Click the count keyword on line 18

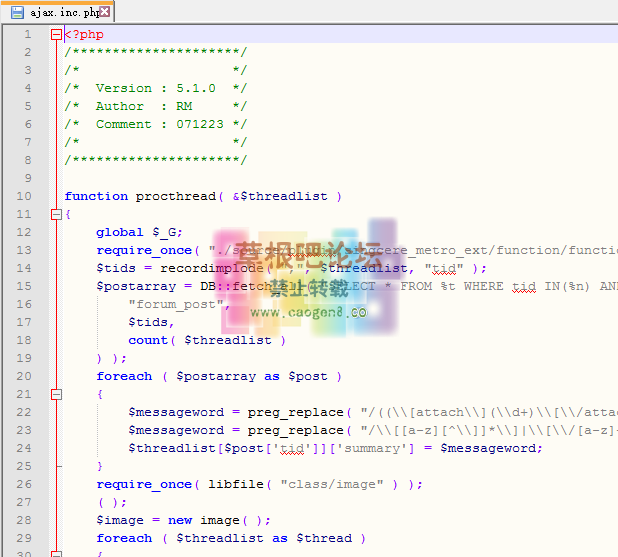(x=148, y=340)
